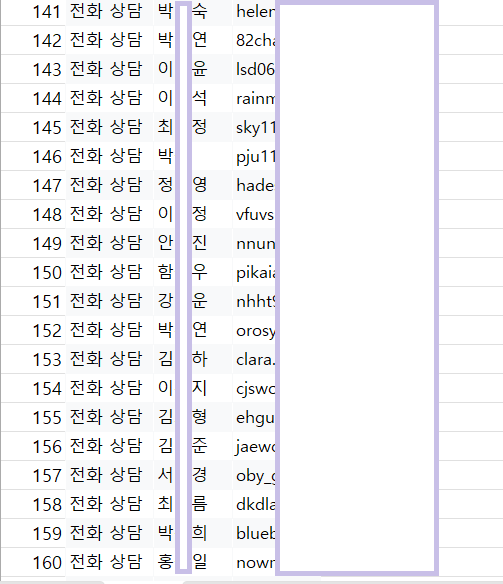The height and width of the screenshot is (584, 503).
Task: Click surname 함 in row 150
Action: (165, 272)
